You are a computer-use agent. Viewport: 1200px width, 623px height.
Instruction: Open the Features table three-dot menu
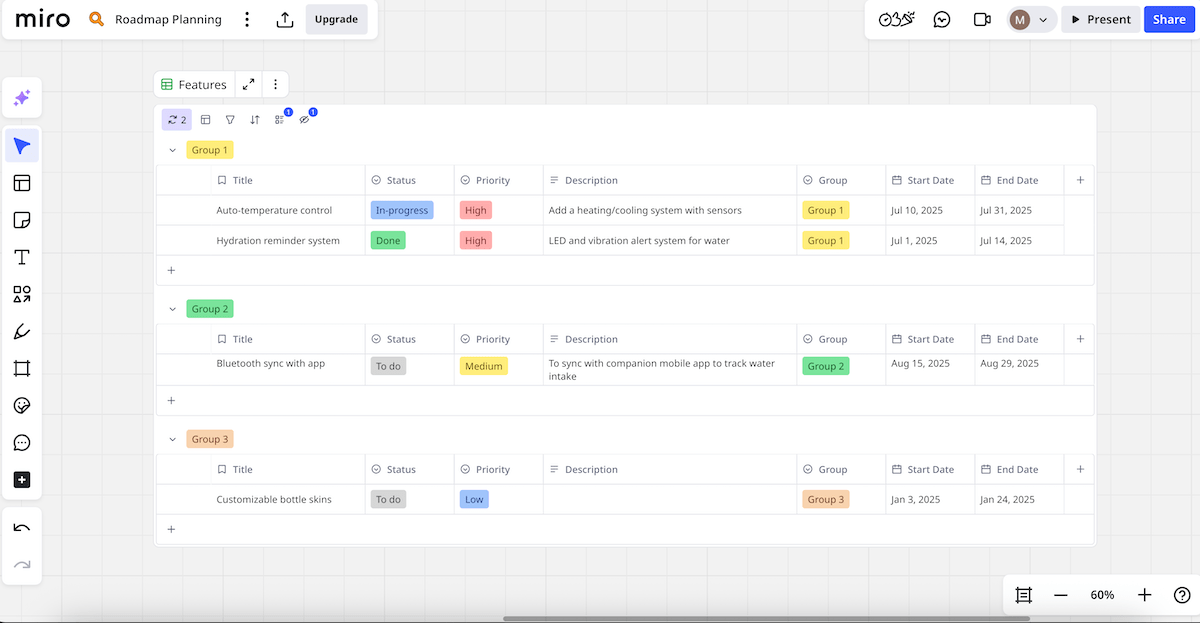[275, 85]
